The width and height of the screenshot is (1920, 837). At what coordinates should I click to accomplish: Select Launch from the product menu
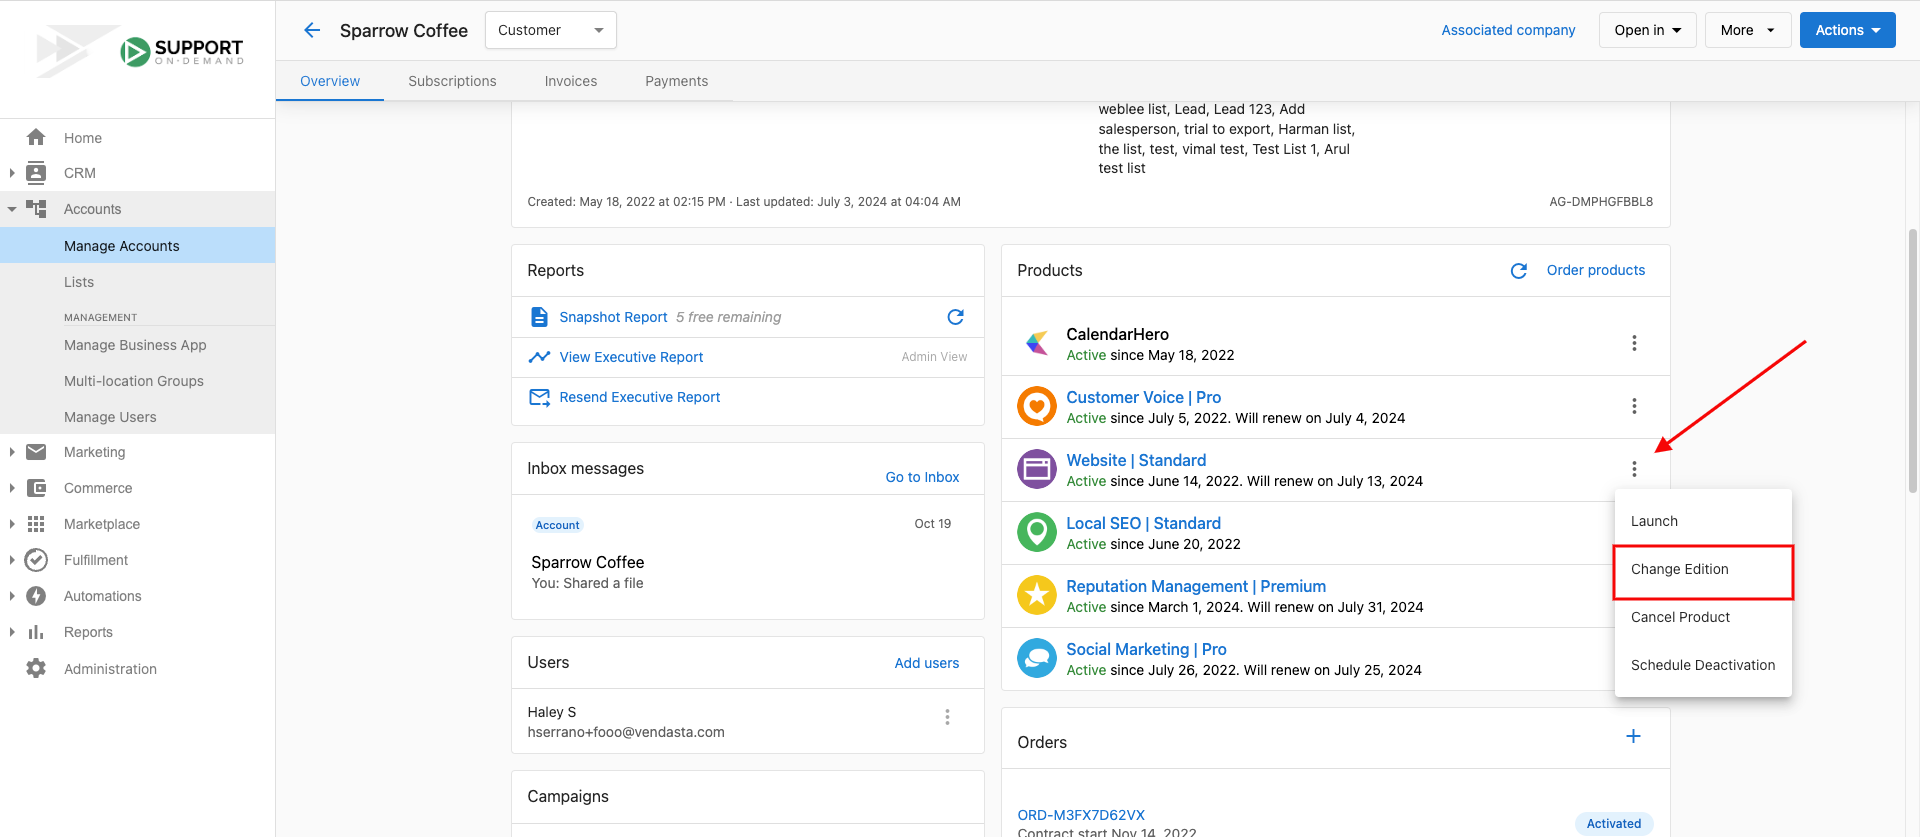pos(1703,521)
